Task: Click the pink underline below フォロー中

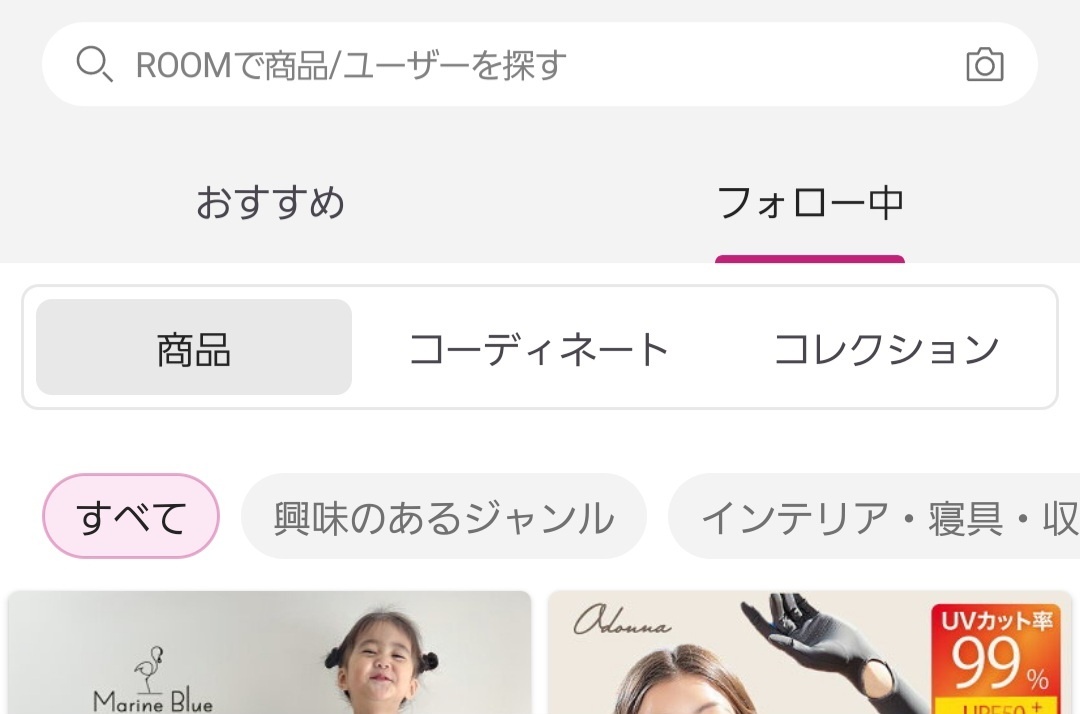Action: pos(810,259)
